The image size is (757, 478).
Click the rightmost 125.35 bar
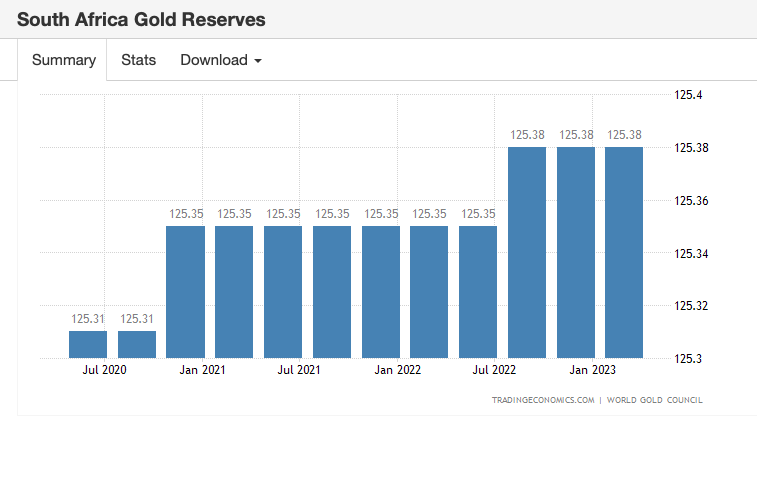[x=478, y=291]
